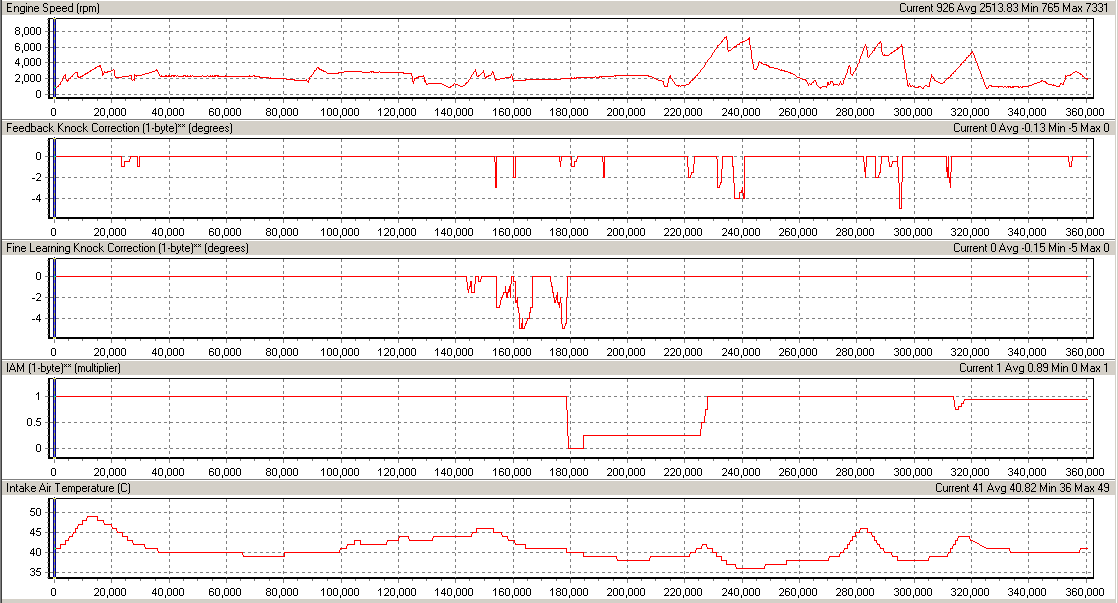Click the Intake Air Temperature (C) header

69,488
